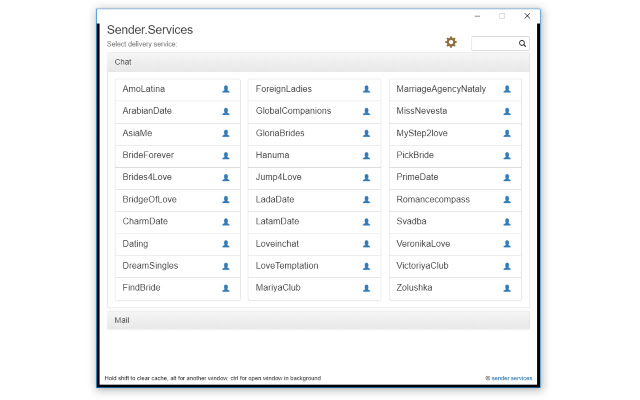Click the user icon beside Brides4Love
This screenshot has width=640, height=400.
click(226, 177)
